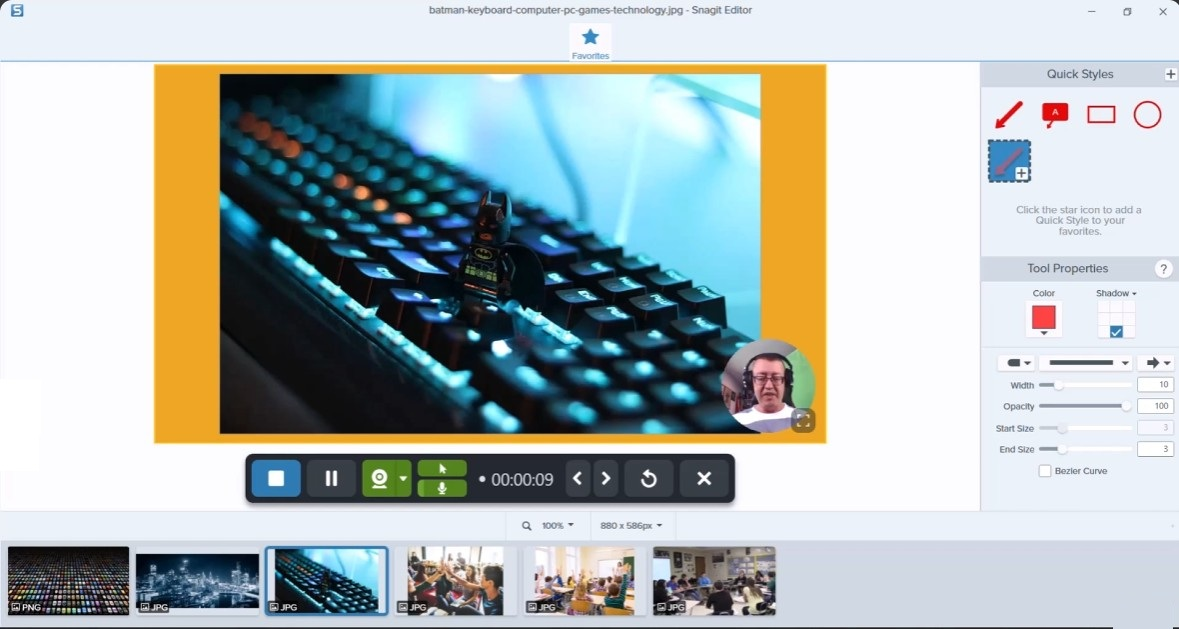Go to previous item with left chevron
This screenshot has height=629, width=1179.
coord(577,479)
